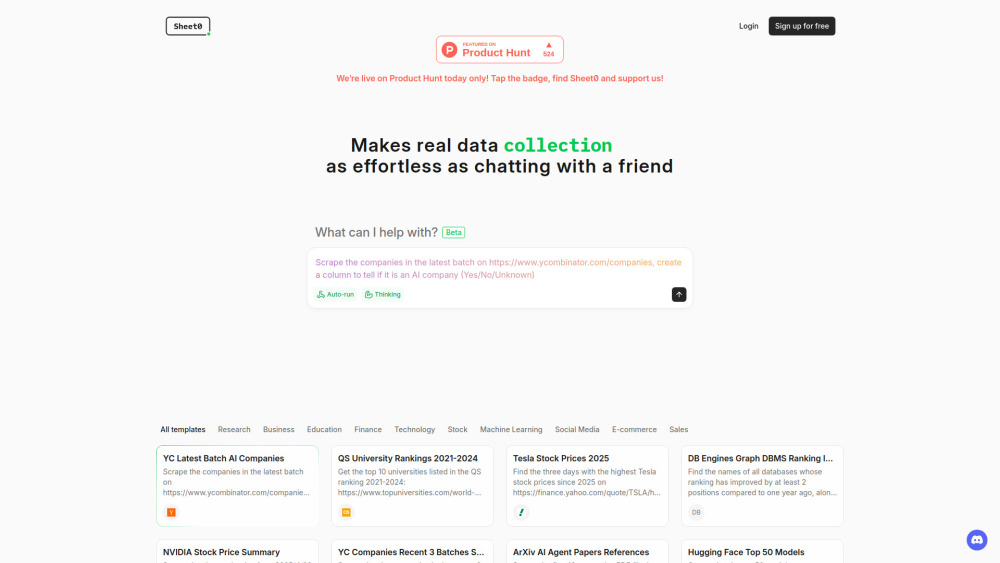Open the Product Hunt badge

(x=499, y=49)
